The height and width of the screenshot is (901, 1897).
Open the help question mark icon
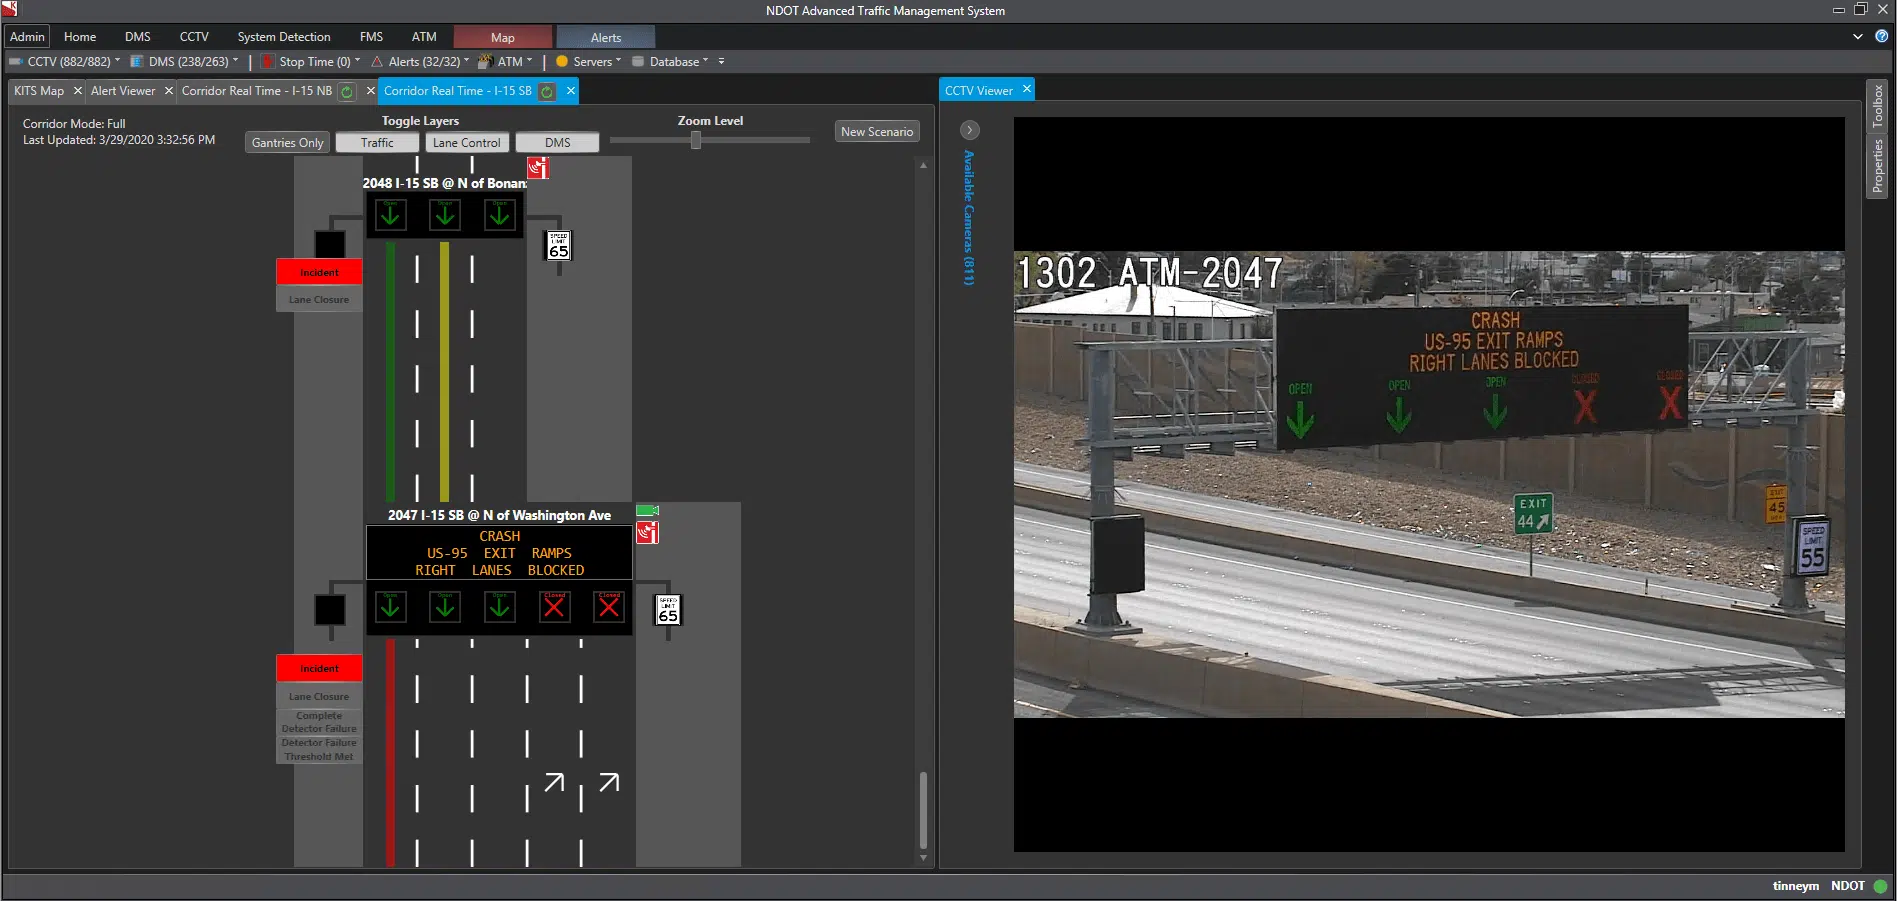1881,36
